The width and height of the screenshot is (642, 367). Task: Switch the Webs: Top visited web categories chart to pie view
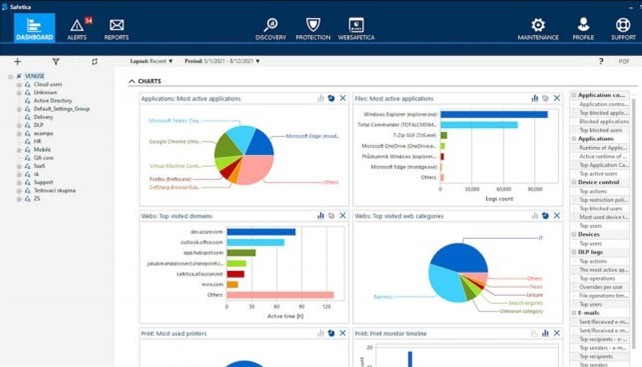click(545, 215)
